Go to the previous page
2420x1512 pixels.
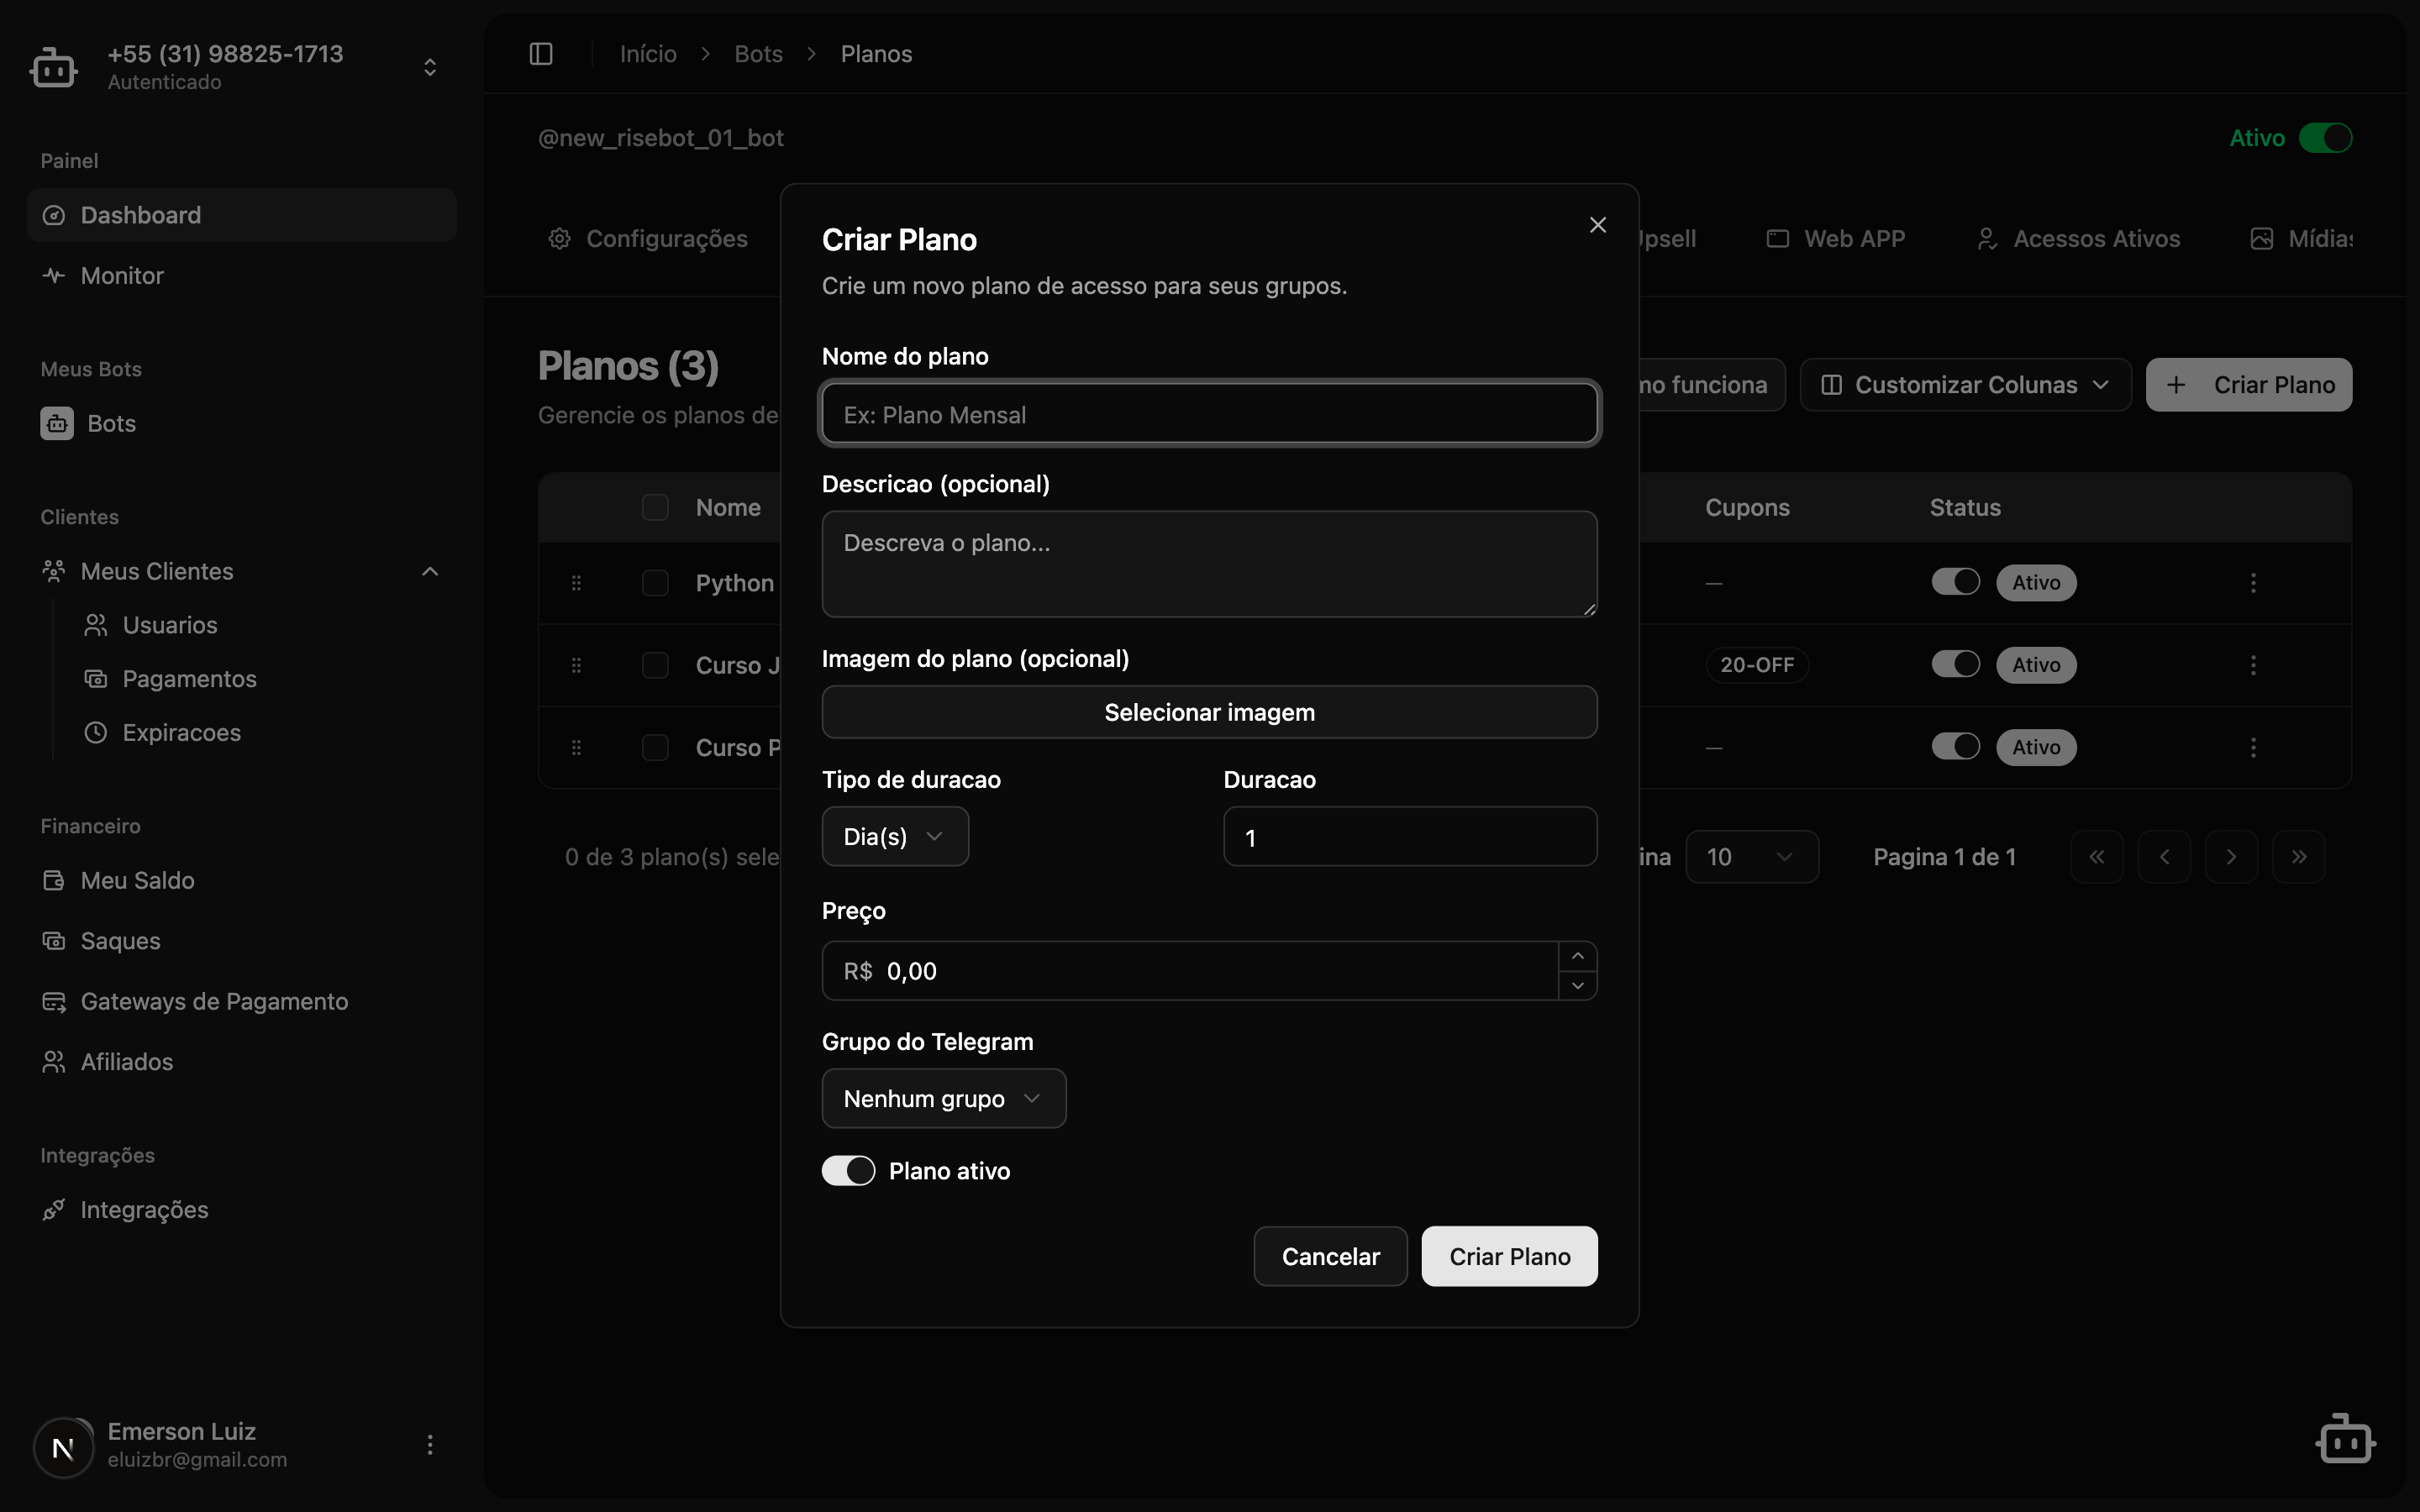[2164, 857]
